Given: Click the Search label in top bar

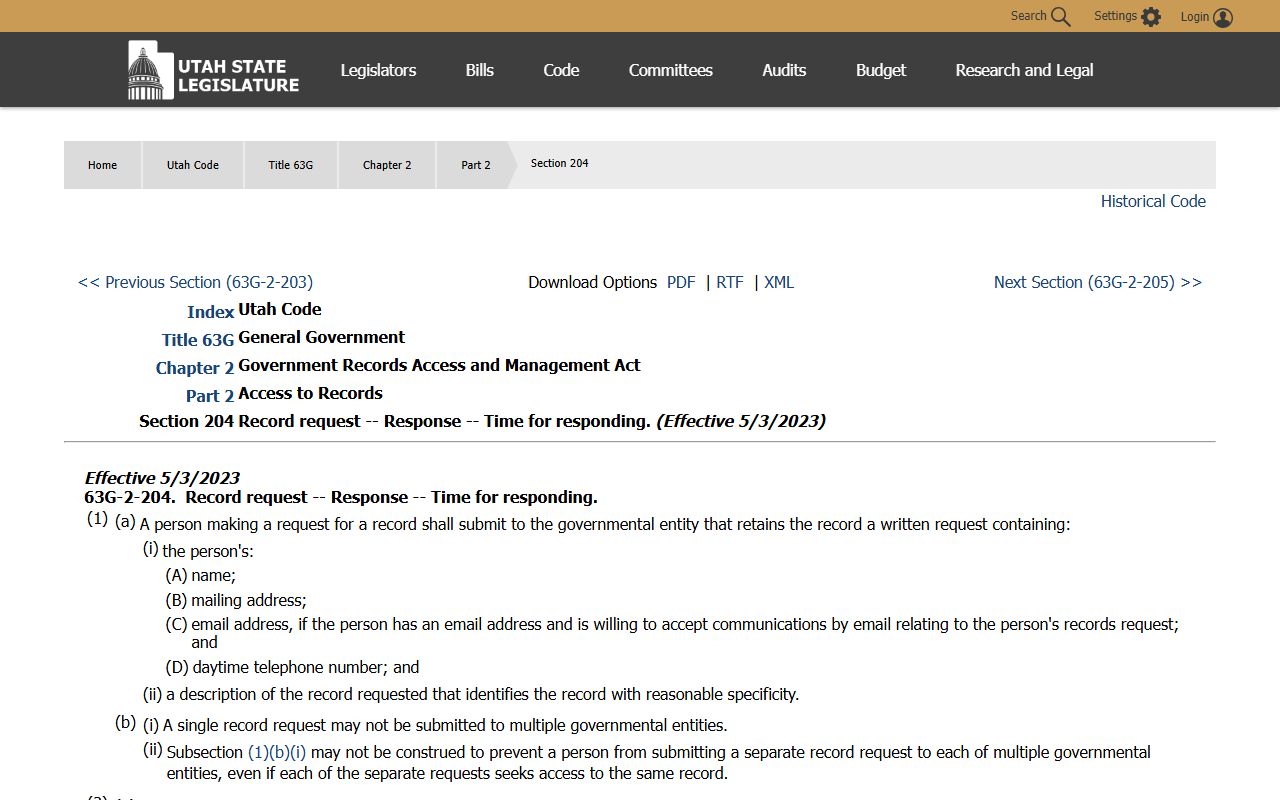Looking at the screenshot, I should pos(1028,16).
